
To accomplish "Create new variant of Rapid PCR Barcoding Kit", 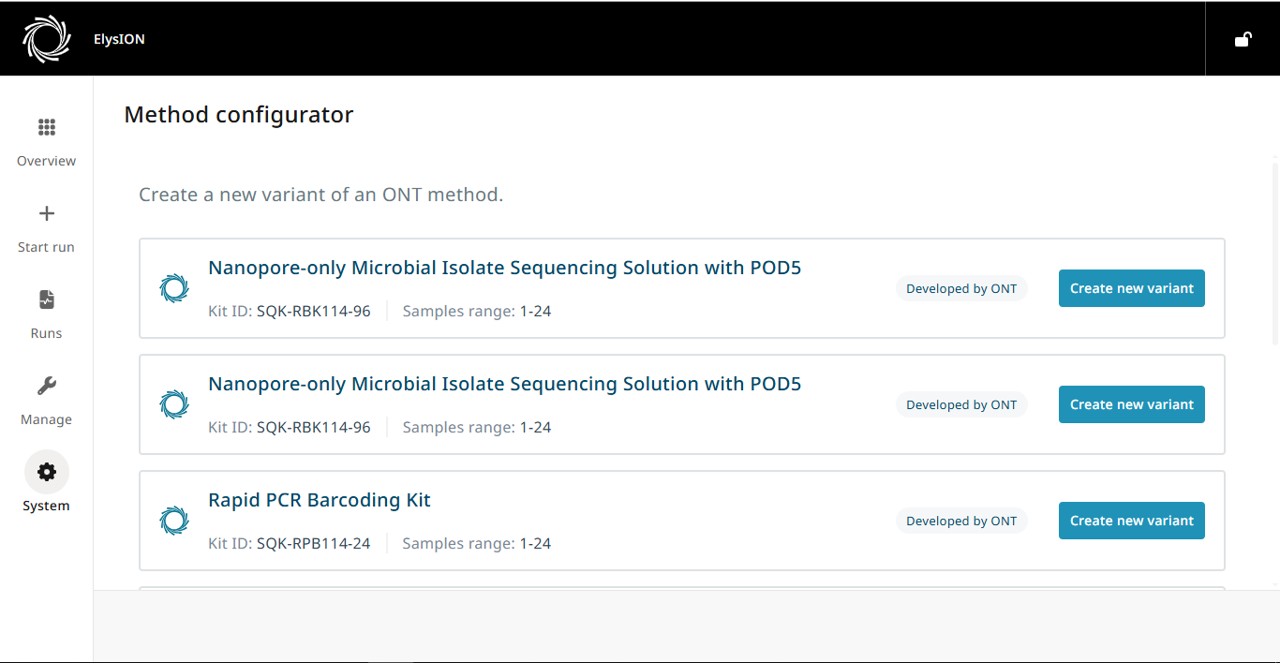I will click(1132, 520).
